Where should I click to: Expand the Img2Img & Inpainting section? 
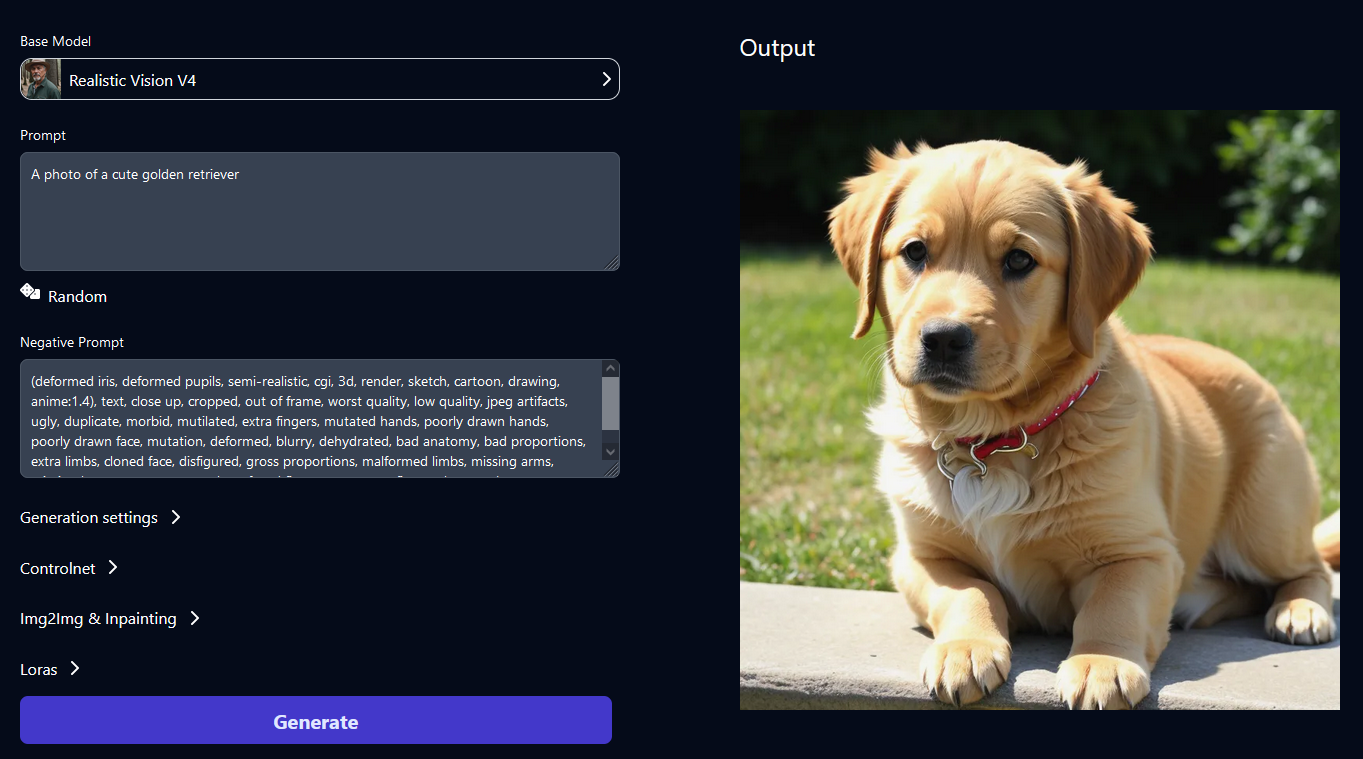(x=98, y=619)
